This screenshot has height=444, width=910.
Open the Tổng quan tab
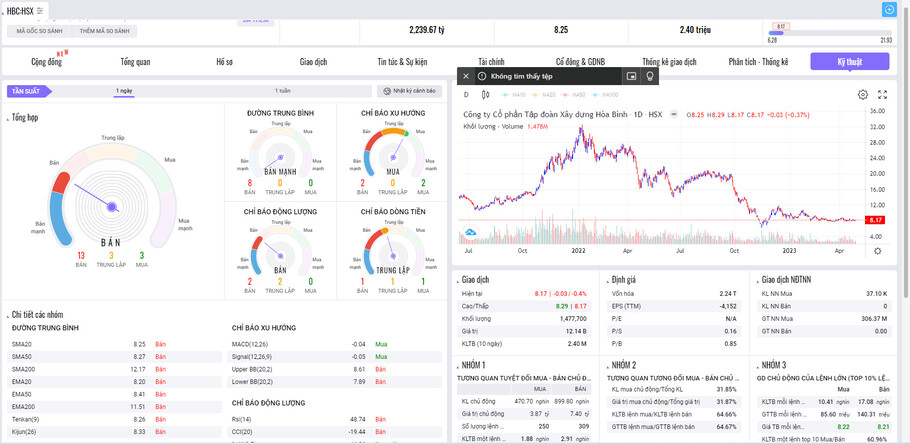point(135,62)
